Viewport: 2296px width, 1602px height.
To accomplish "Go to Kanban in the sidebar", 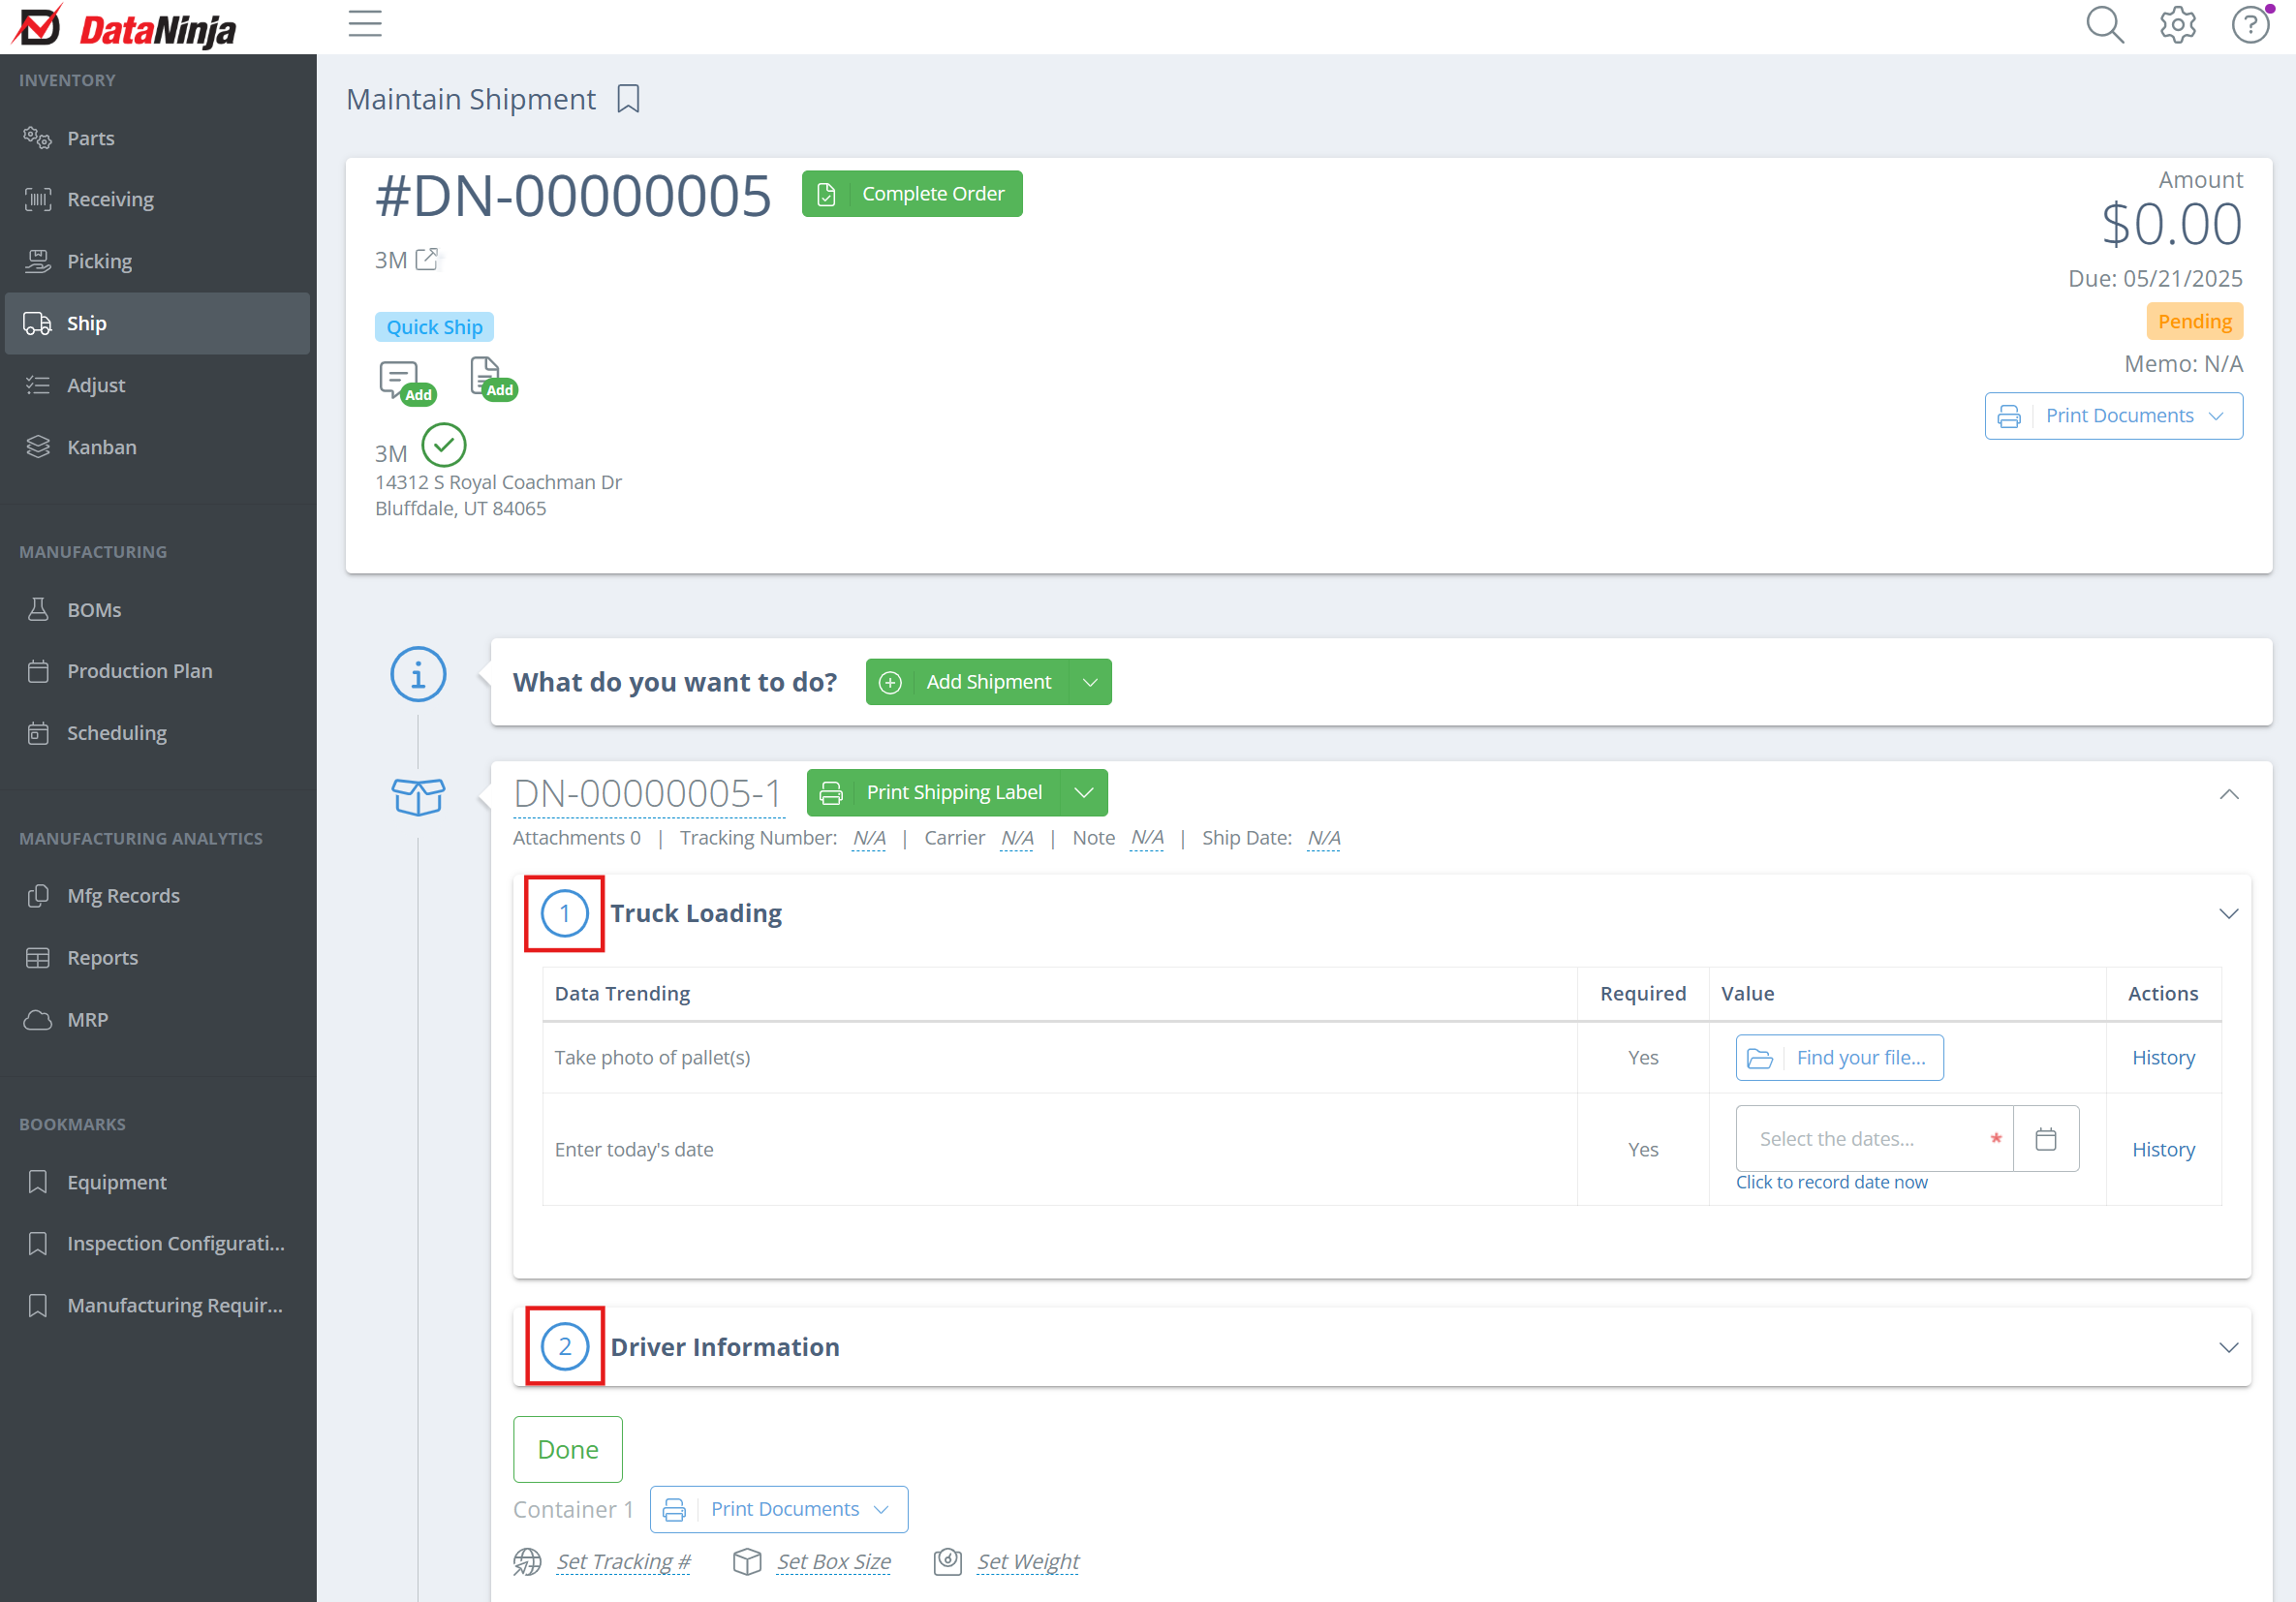I will pos(101,447).
